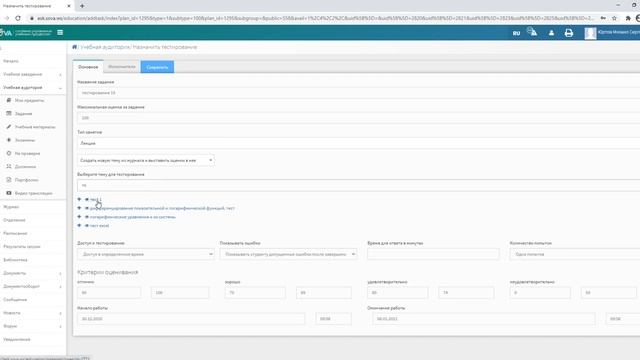Go to «Начало» in the sidebar
640x360 pixels.
tap(11, 61)
